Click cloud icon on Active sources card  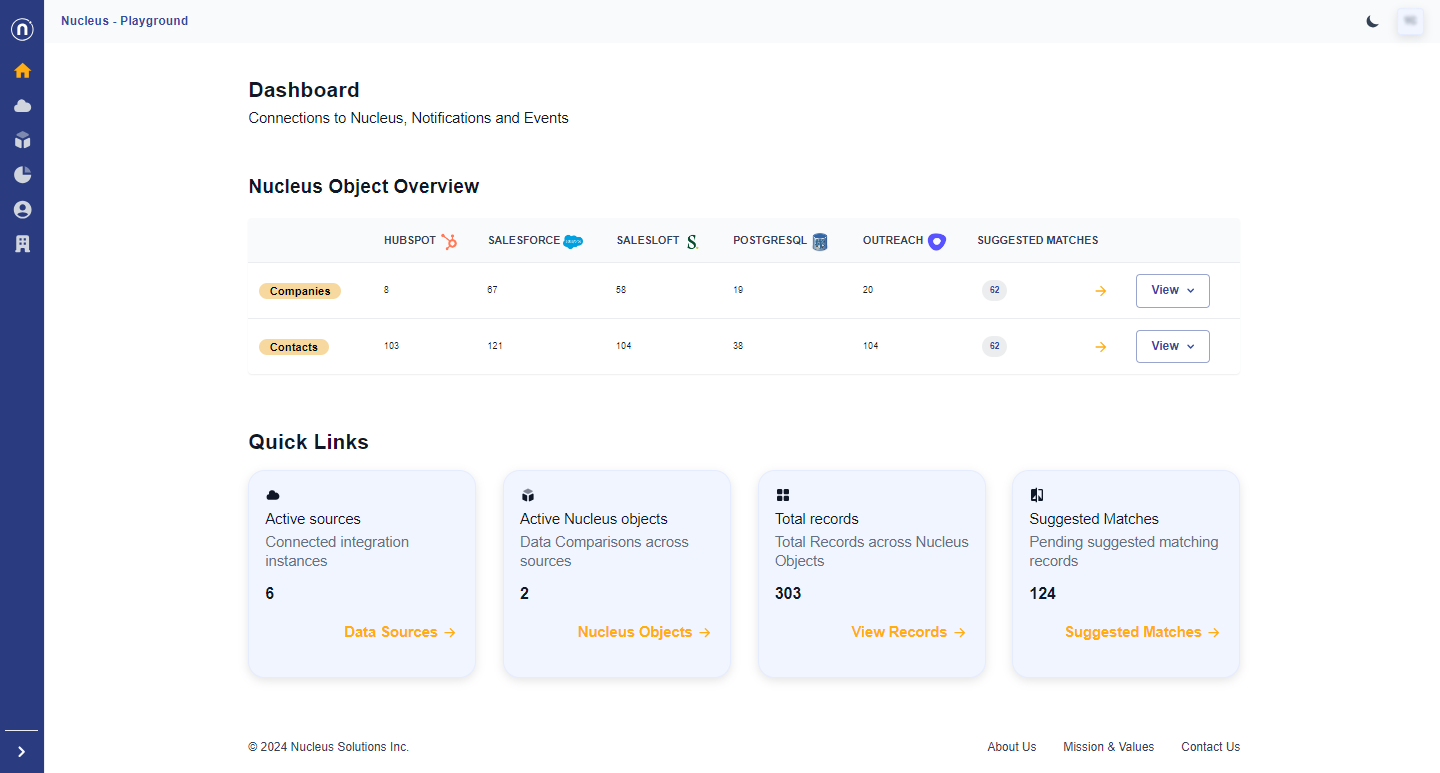pyautogui.click(x=273, y=495)
